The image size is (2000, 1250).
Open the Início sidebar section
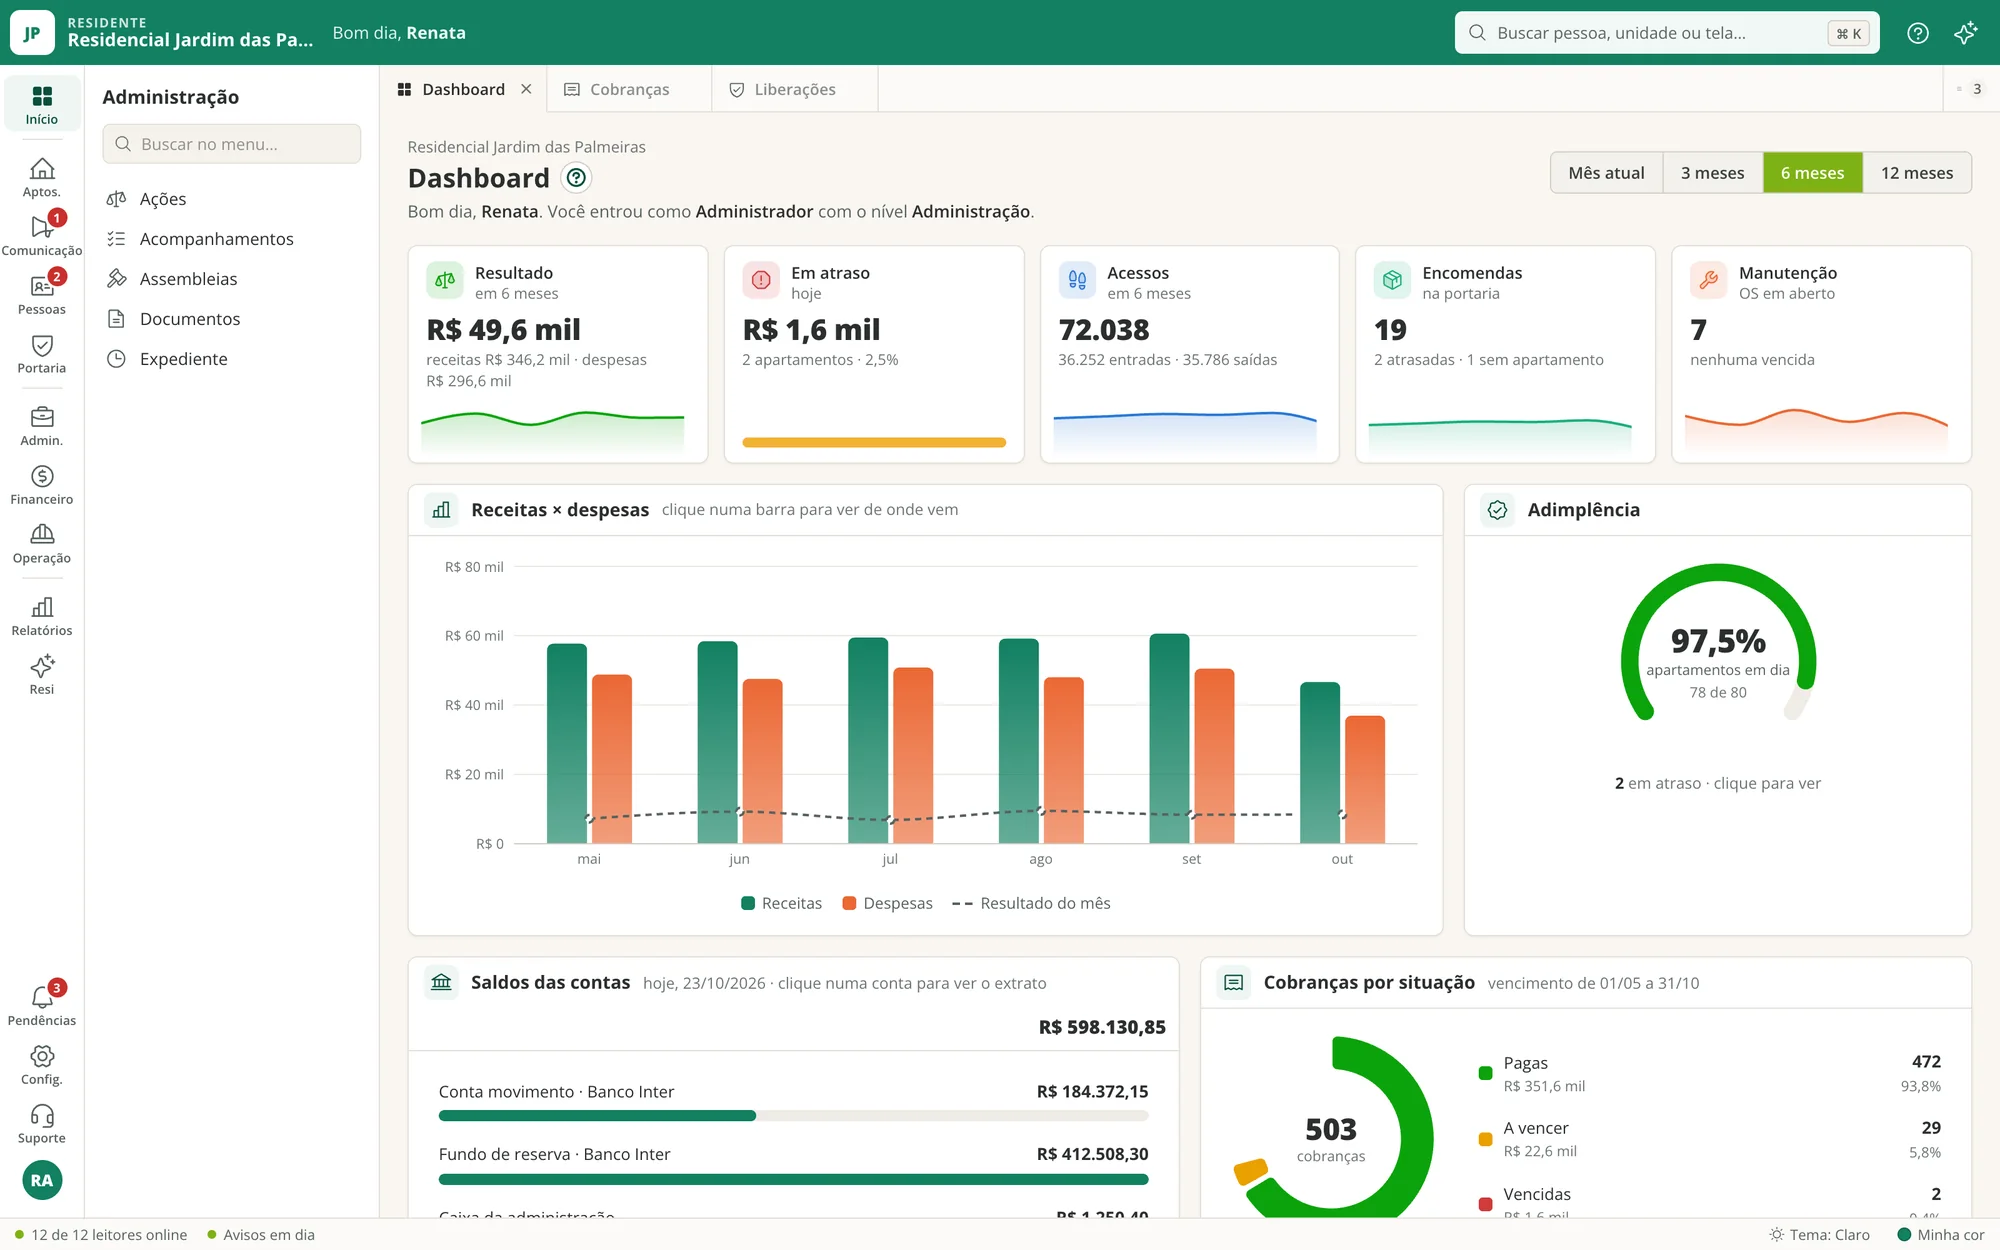[x=41, y=104]
